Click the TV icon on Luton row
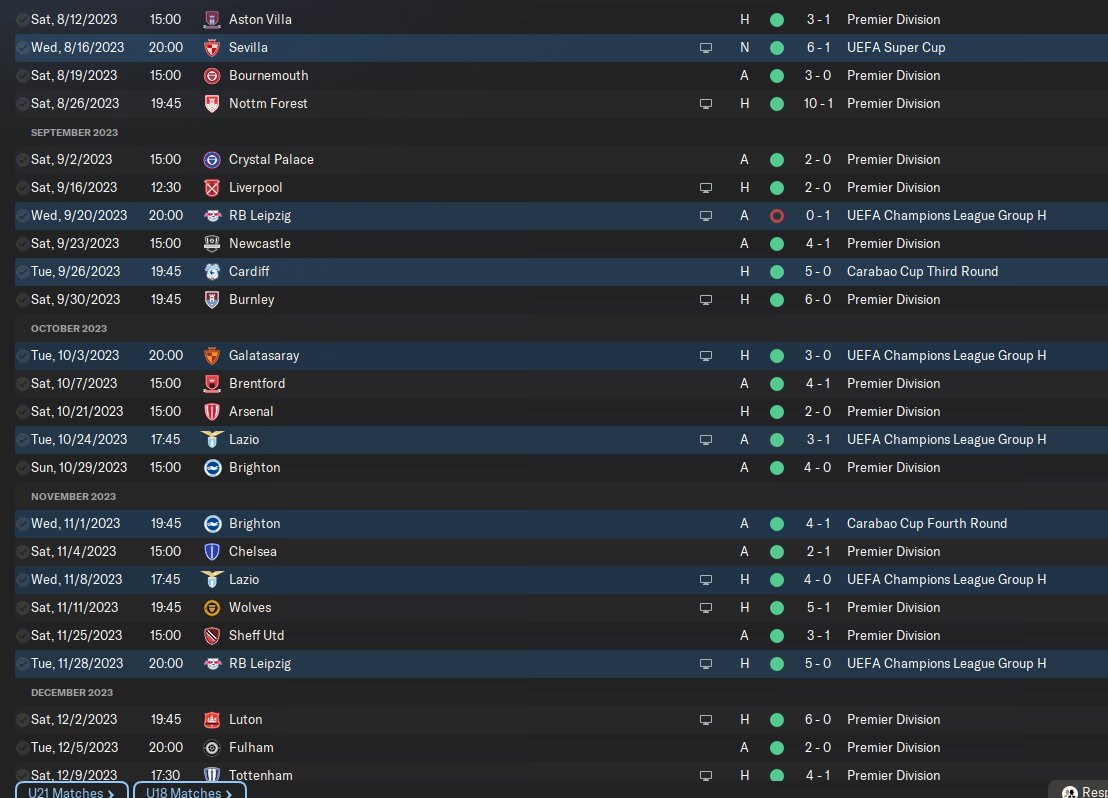1108x798 pixels. click(706, 719)
